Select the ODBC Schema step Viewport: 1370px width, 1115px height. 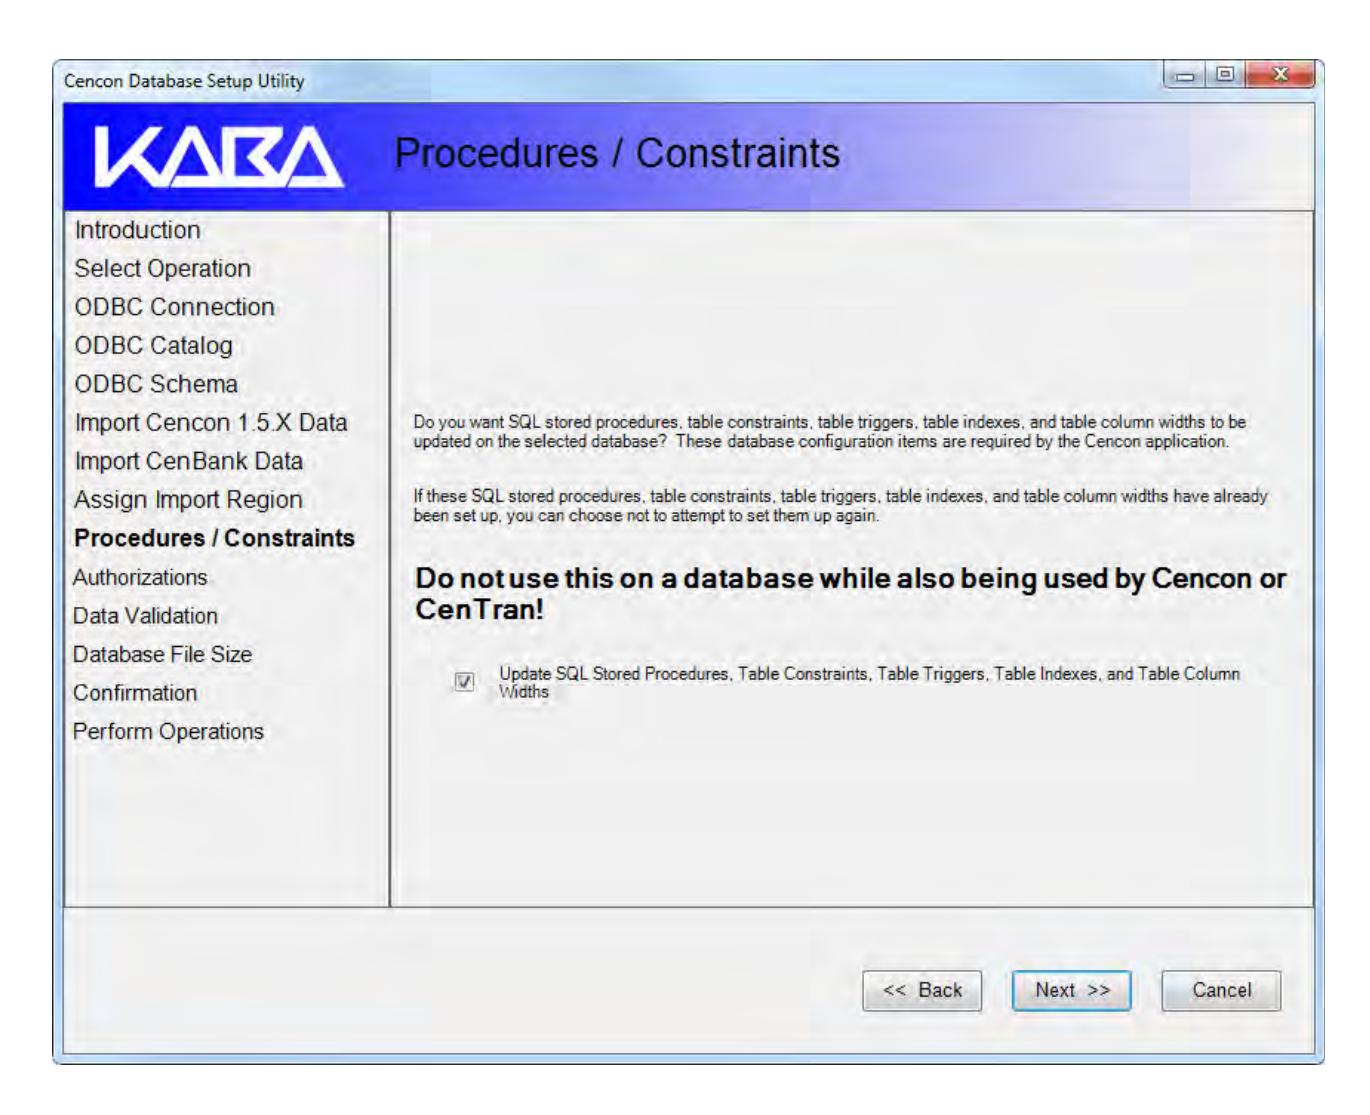[156, 384]
